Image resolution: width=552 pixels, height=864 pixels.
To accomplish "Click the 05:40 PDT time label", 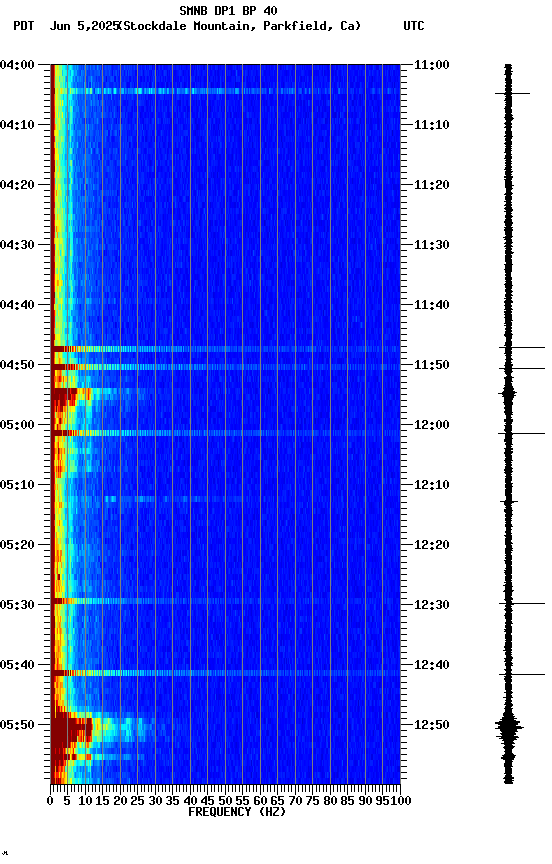I will coord(17,665).
